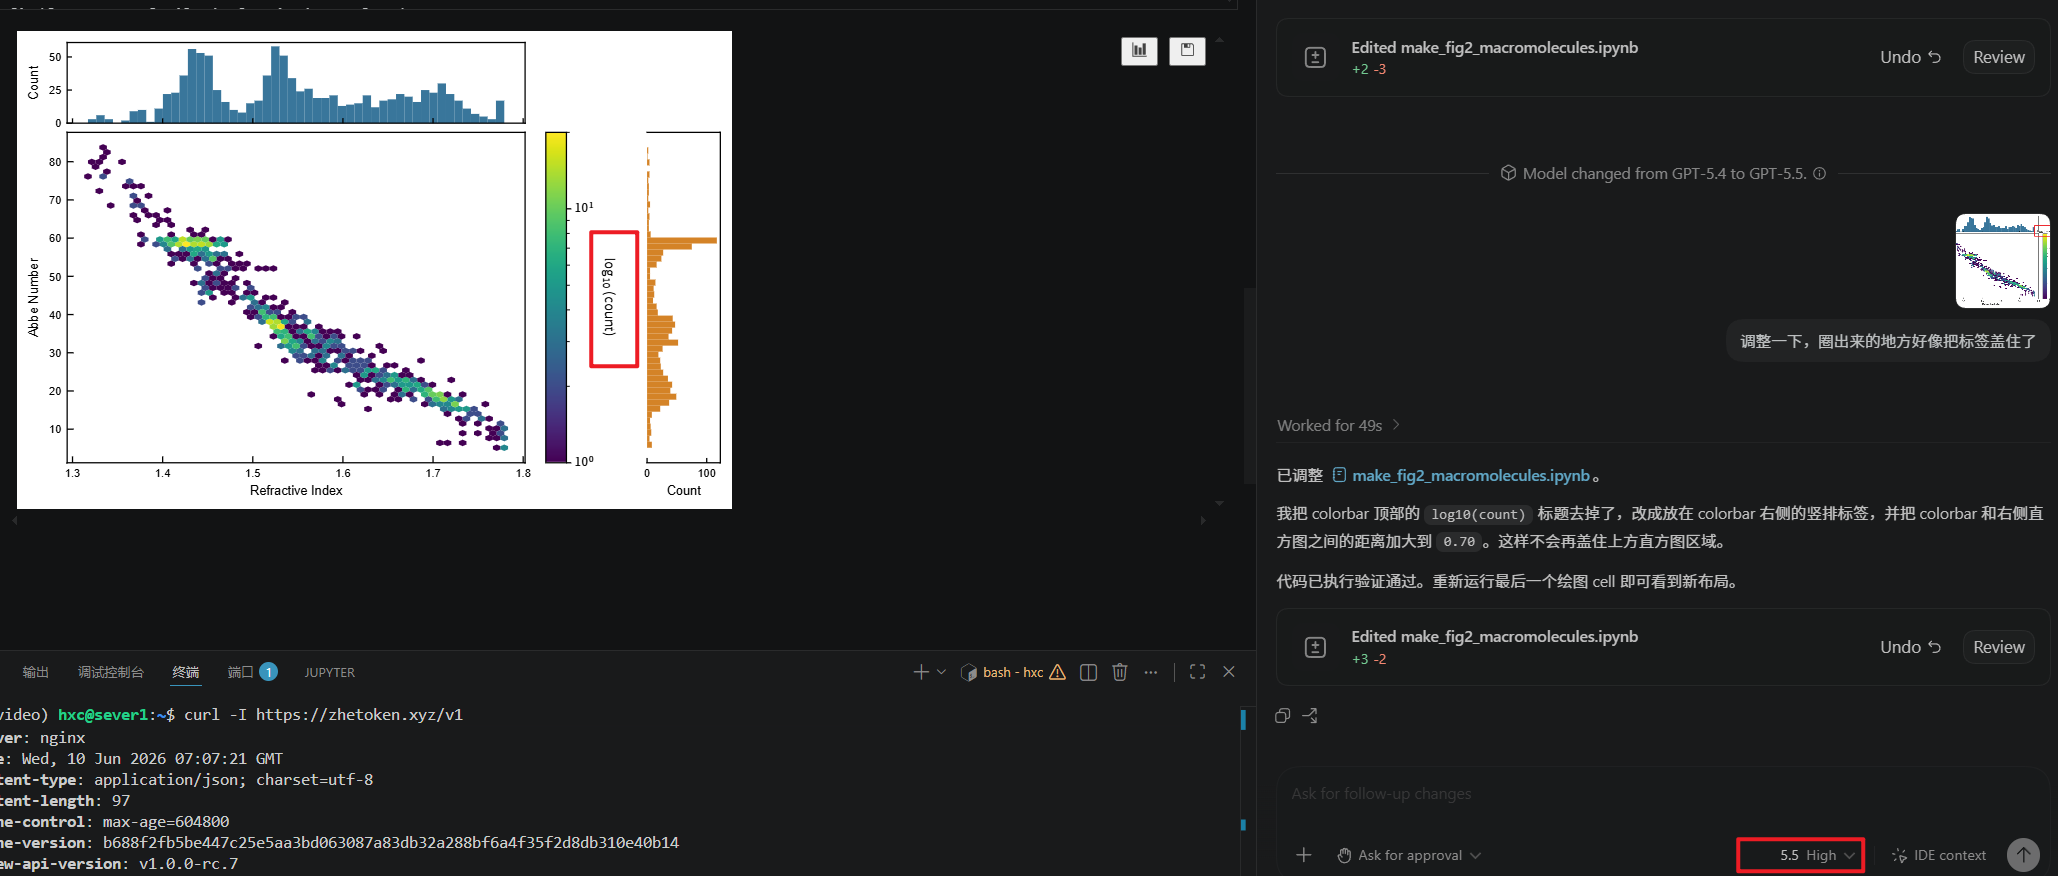Open the Ask for approval dropdown

point(1409,855)
